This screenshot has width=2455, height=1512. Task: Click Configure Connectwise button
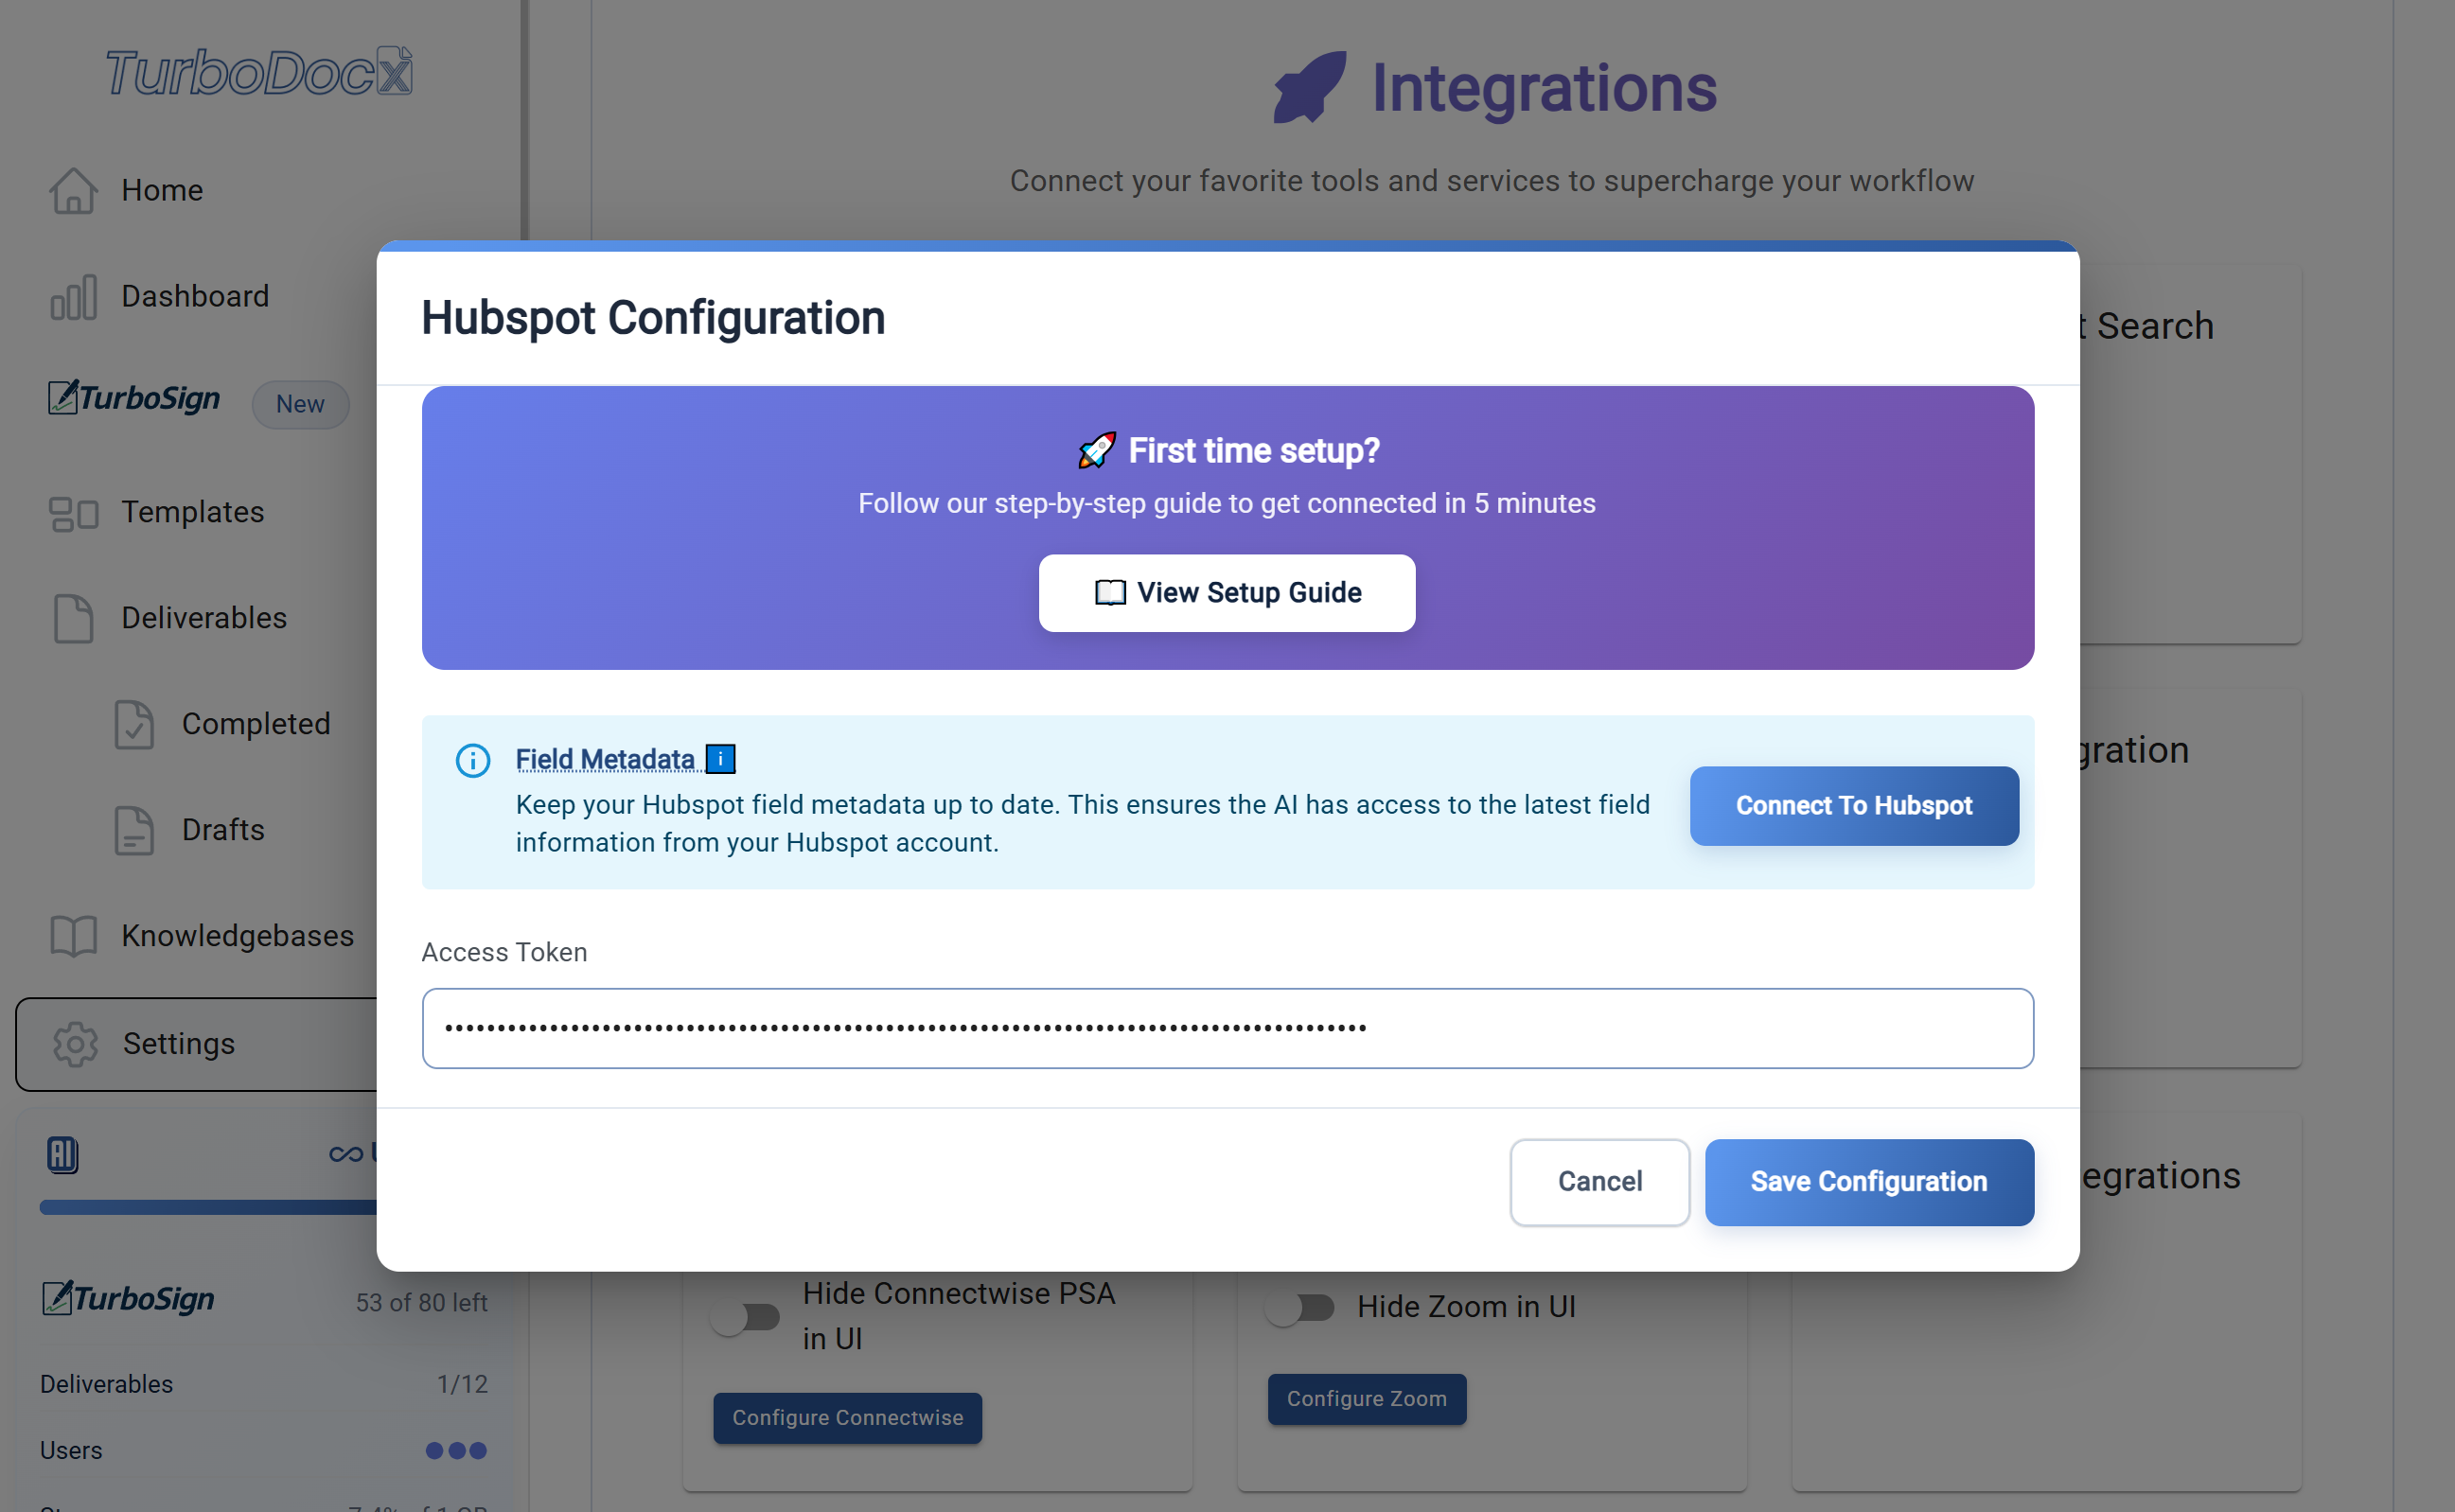(x=847, y=1418)
